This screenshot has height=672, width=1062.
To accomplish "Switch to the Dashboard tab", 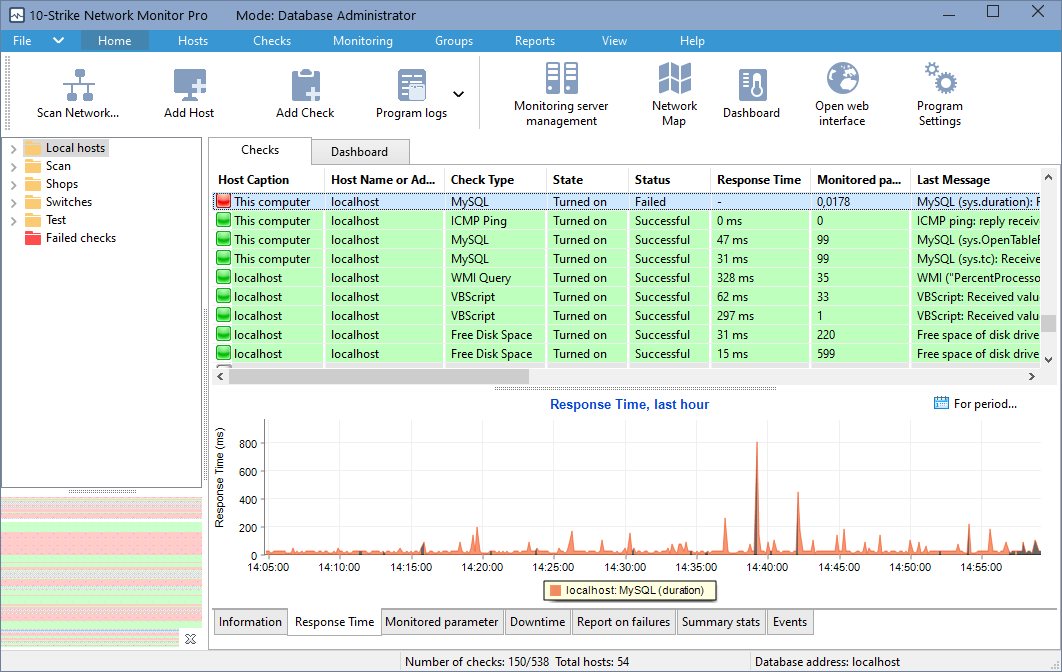I will click(360, 152).
